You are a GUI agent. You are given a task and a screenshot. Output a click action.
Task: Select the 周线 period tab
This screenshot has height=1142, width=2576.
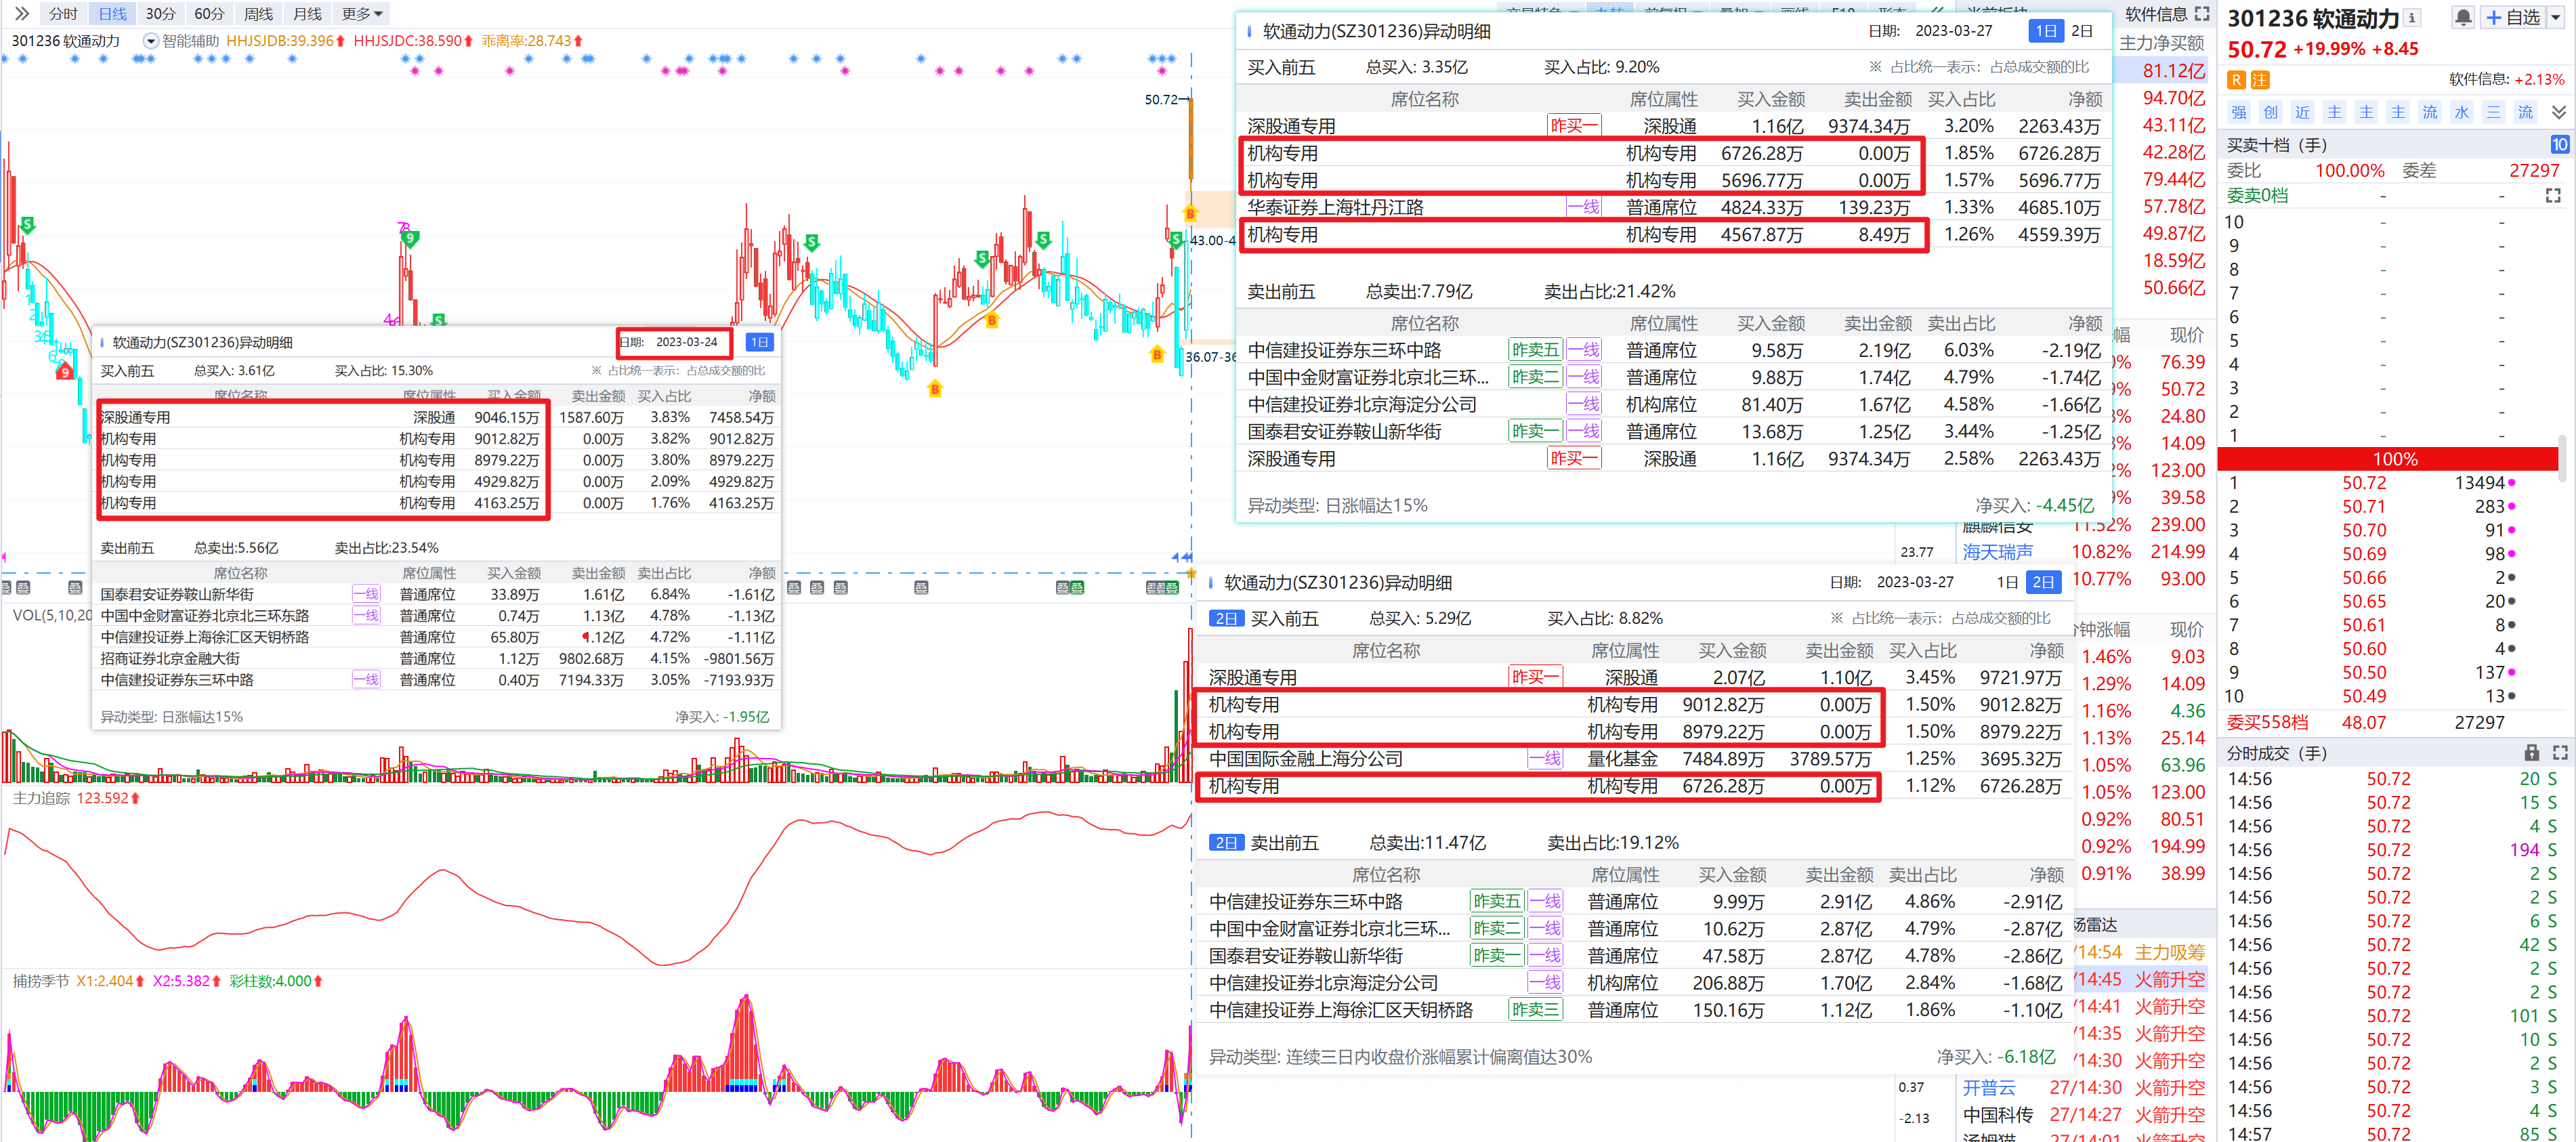tap(258, 13)
